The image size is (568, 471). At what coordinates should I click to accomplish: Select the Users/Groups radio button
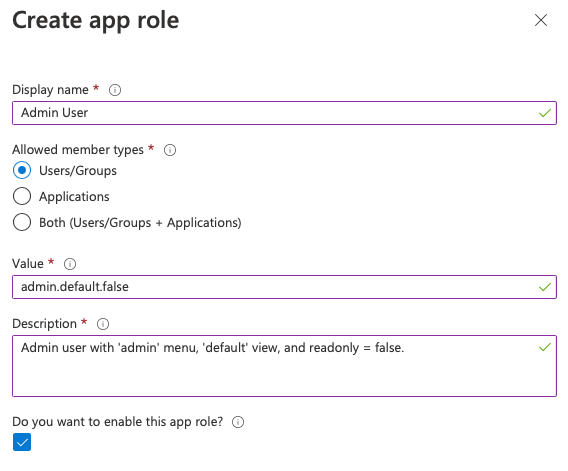[x=22, y=170]
